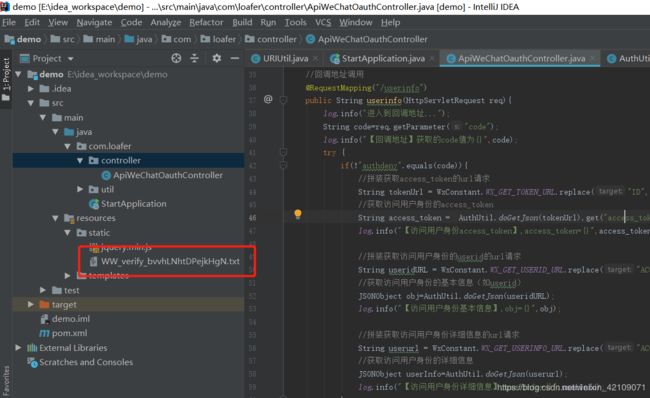The image size is (650, 398).
Task: Hide the Project panel with minus icon
Action: [x=235, y=58]
